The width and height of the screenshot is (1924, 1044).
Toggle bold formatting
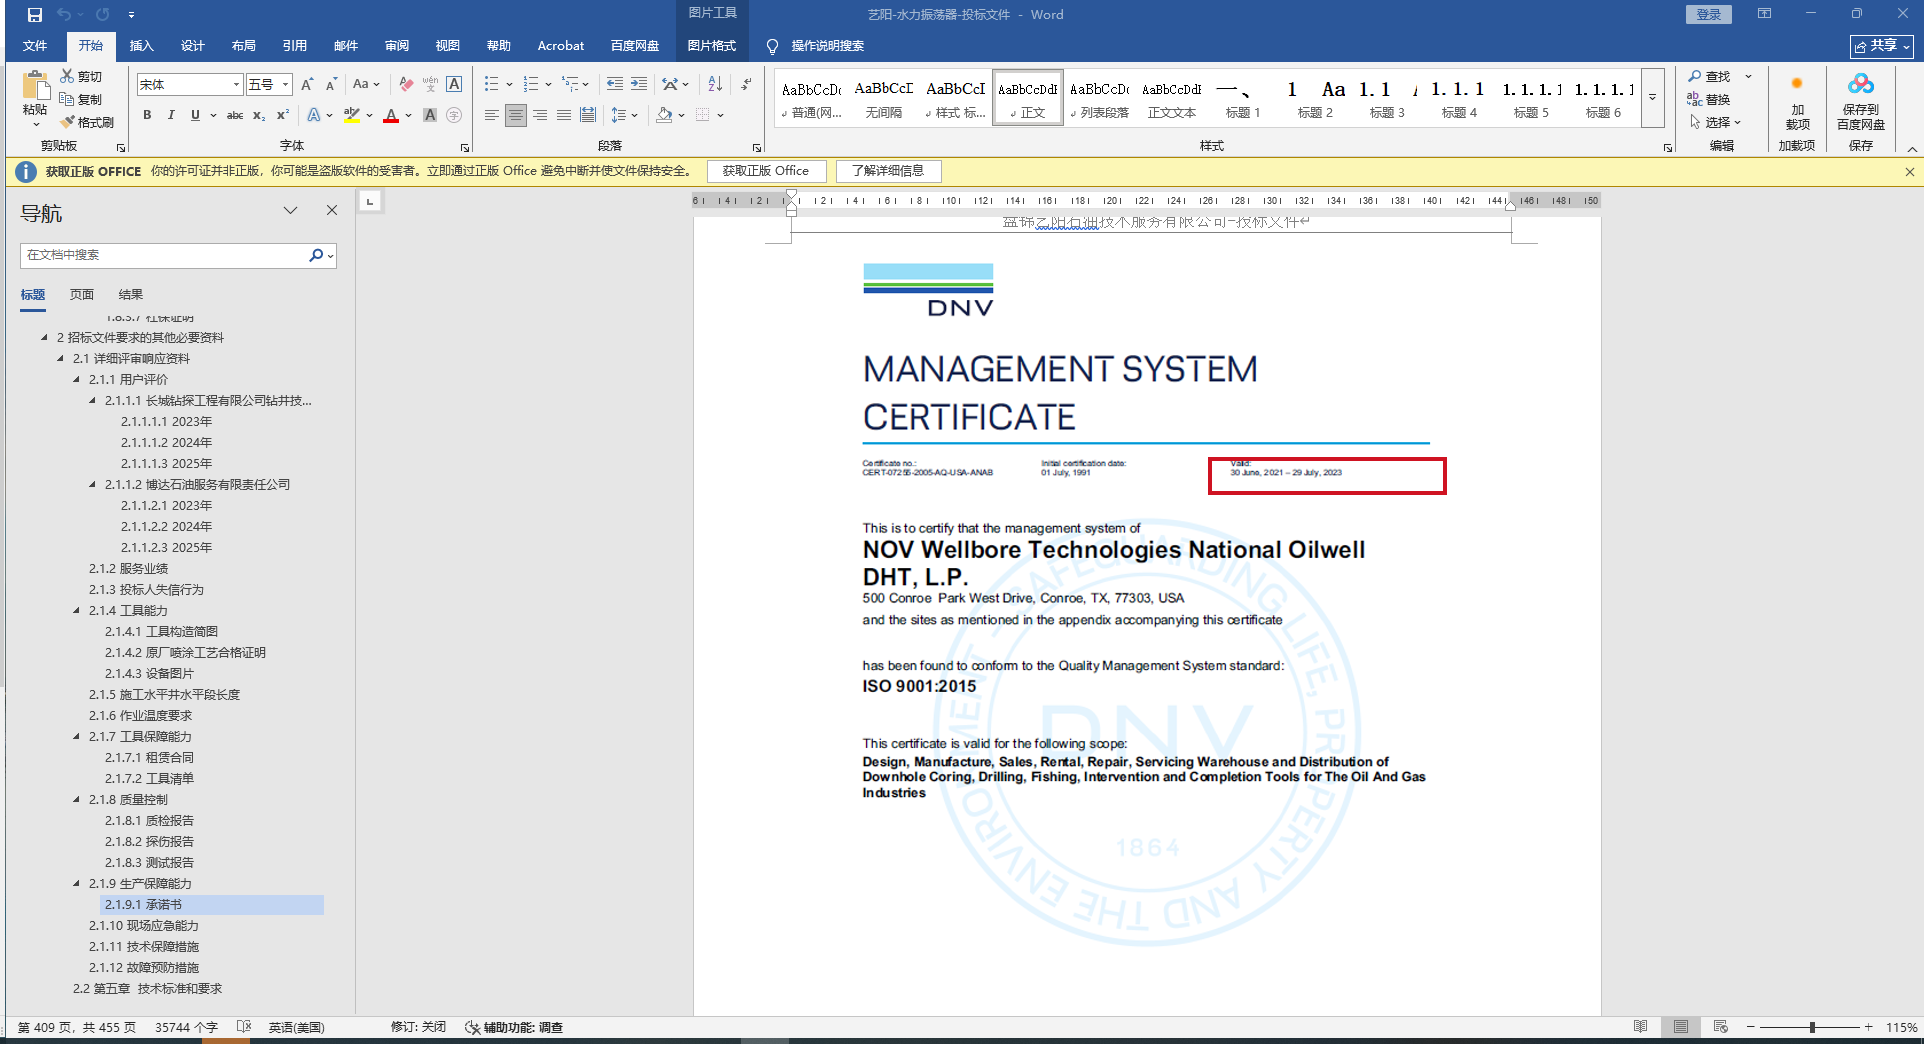(147, 115)
